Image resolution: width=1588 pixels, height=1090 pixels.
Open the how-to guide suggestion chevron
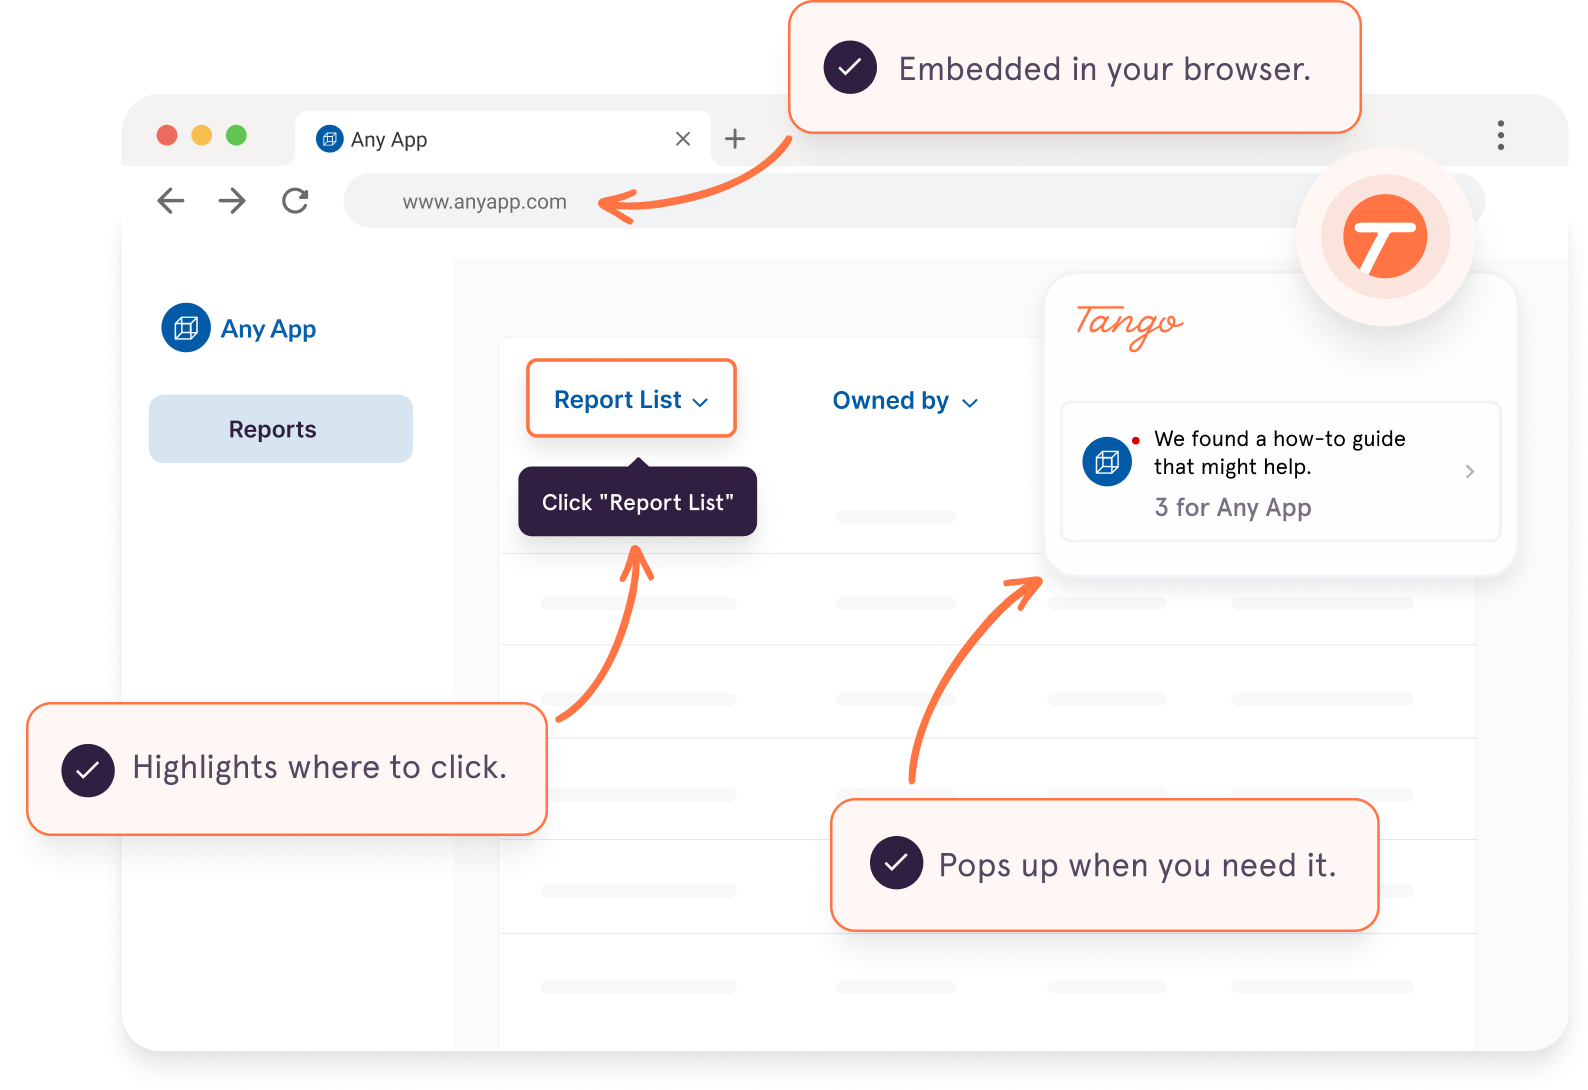1470,471
